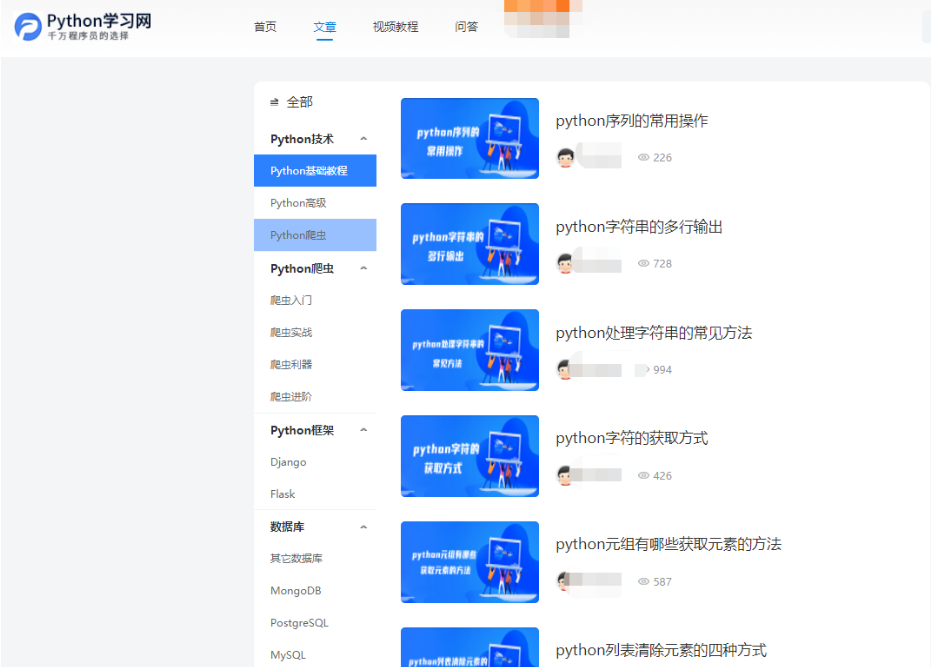Collapse the 数据库 category section
This screenshot has height=667, width=949.
363,526
